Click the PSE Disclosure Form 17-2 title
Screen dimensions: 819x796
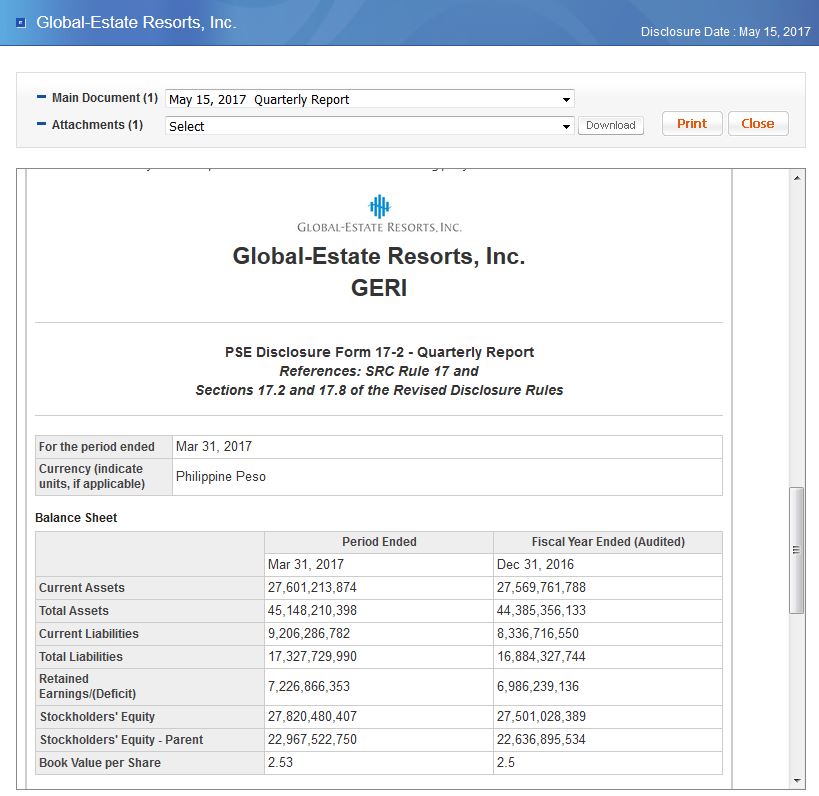pyautogui.click(x=379, y=353)
